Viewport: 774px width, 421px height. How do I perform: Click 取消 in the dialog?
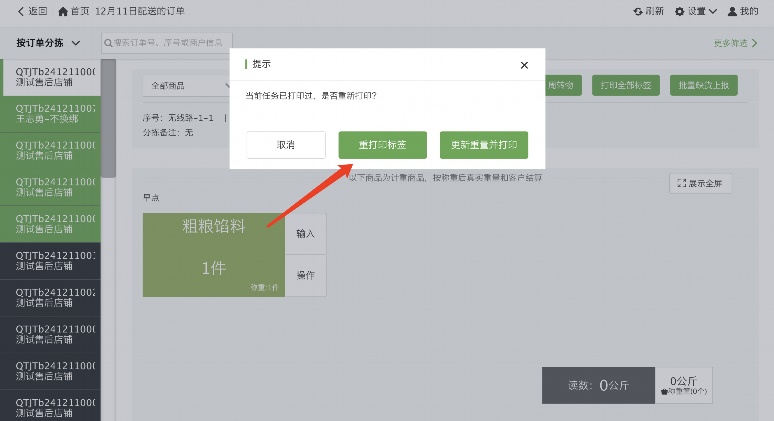click(x=286, y=145)
